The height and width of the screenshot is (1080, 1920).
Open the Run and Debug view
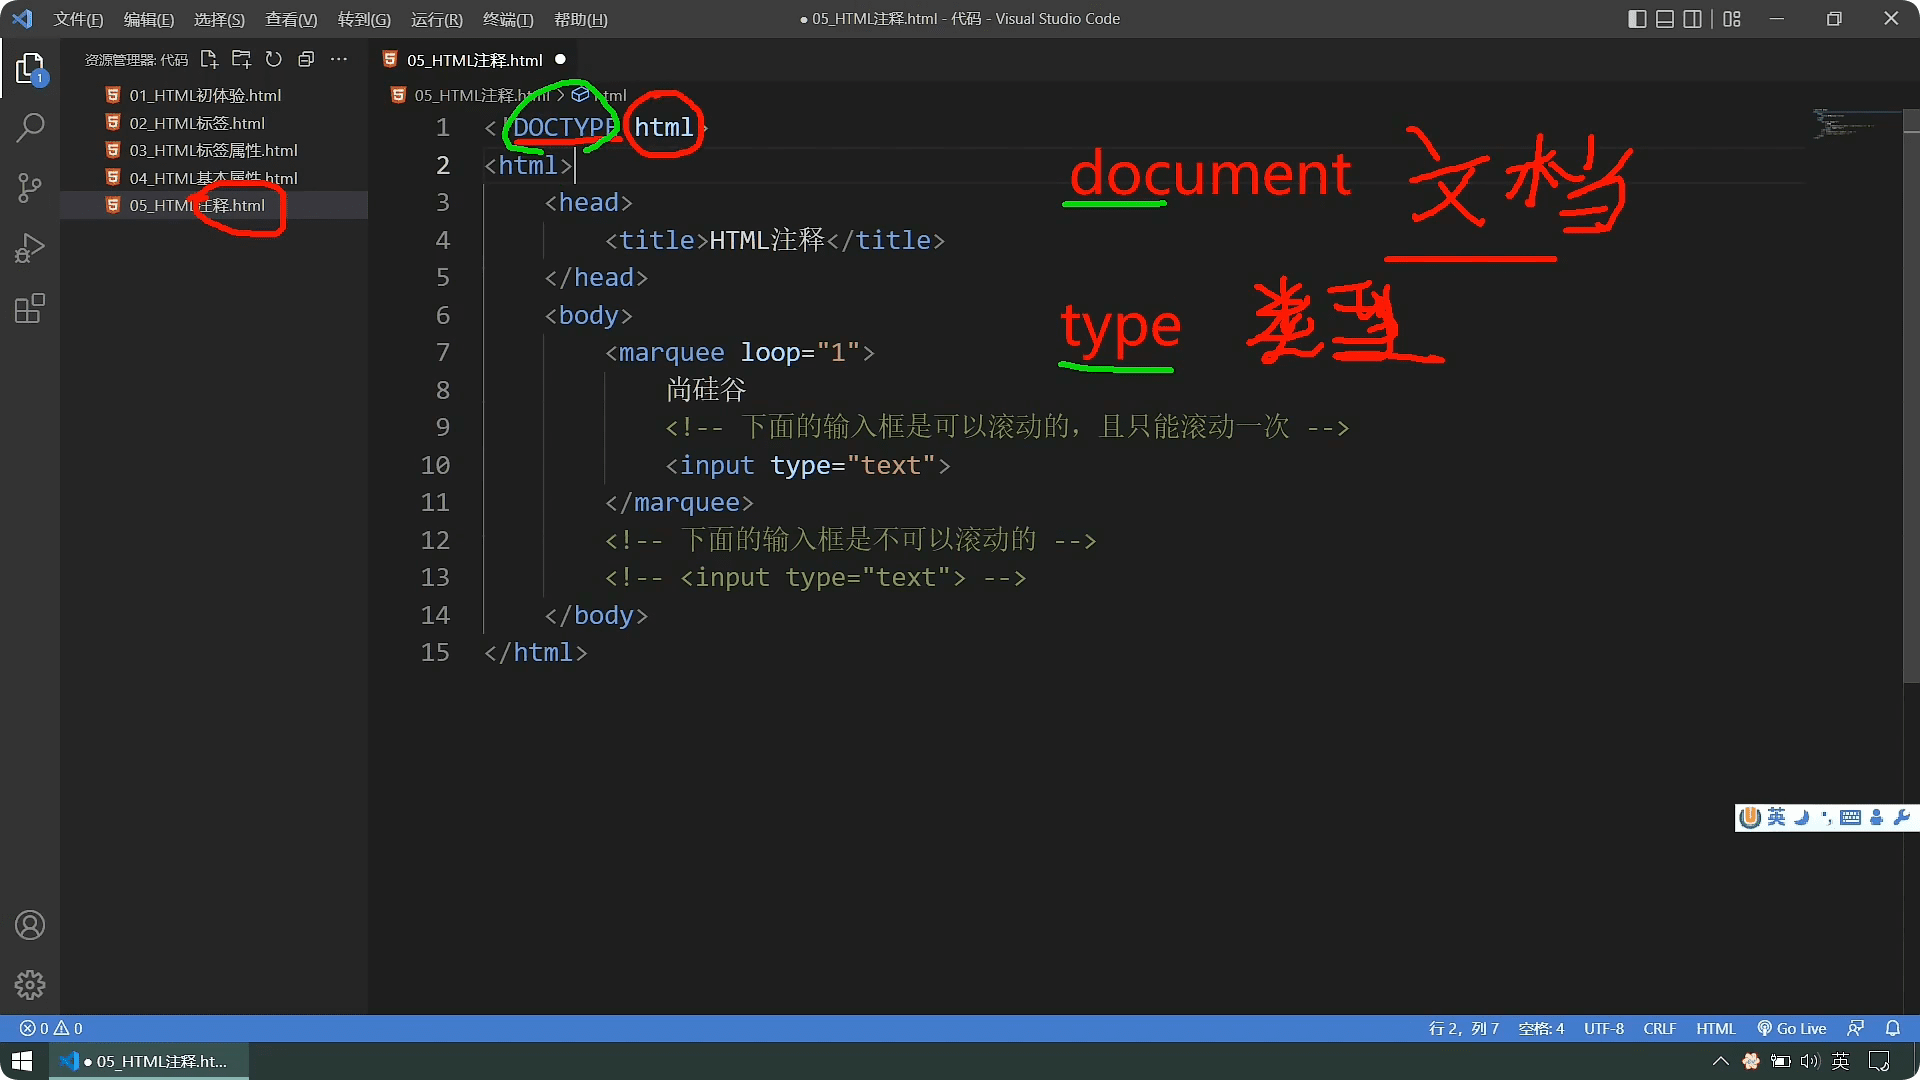30,248
